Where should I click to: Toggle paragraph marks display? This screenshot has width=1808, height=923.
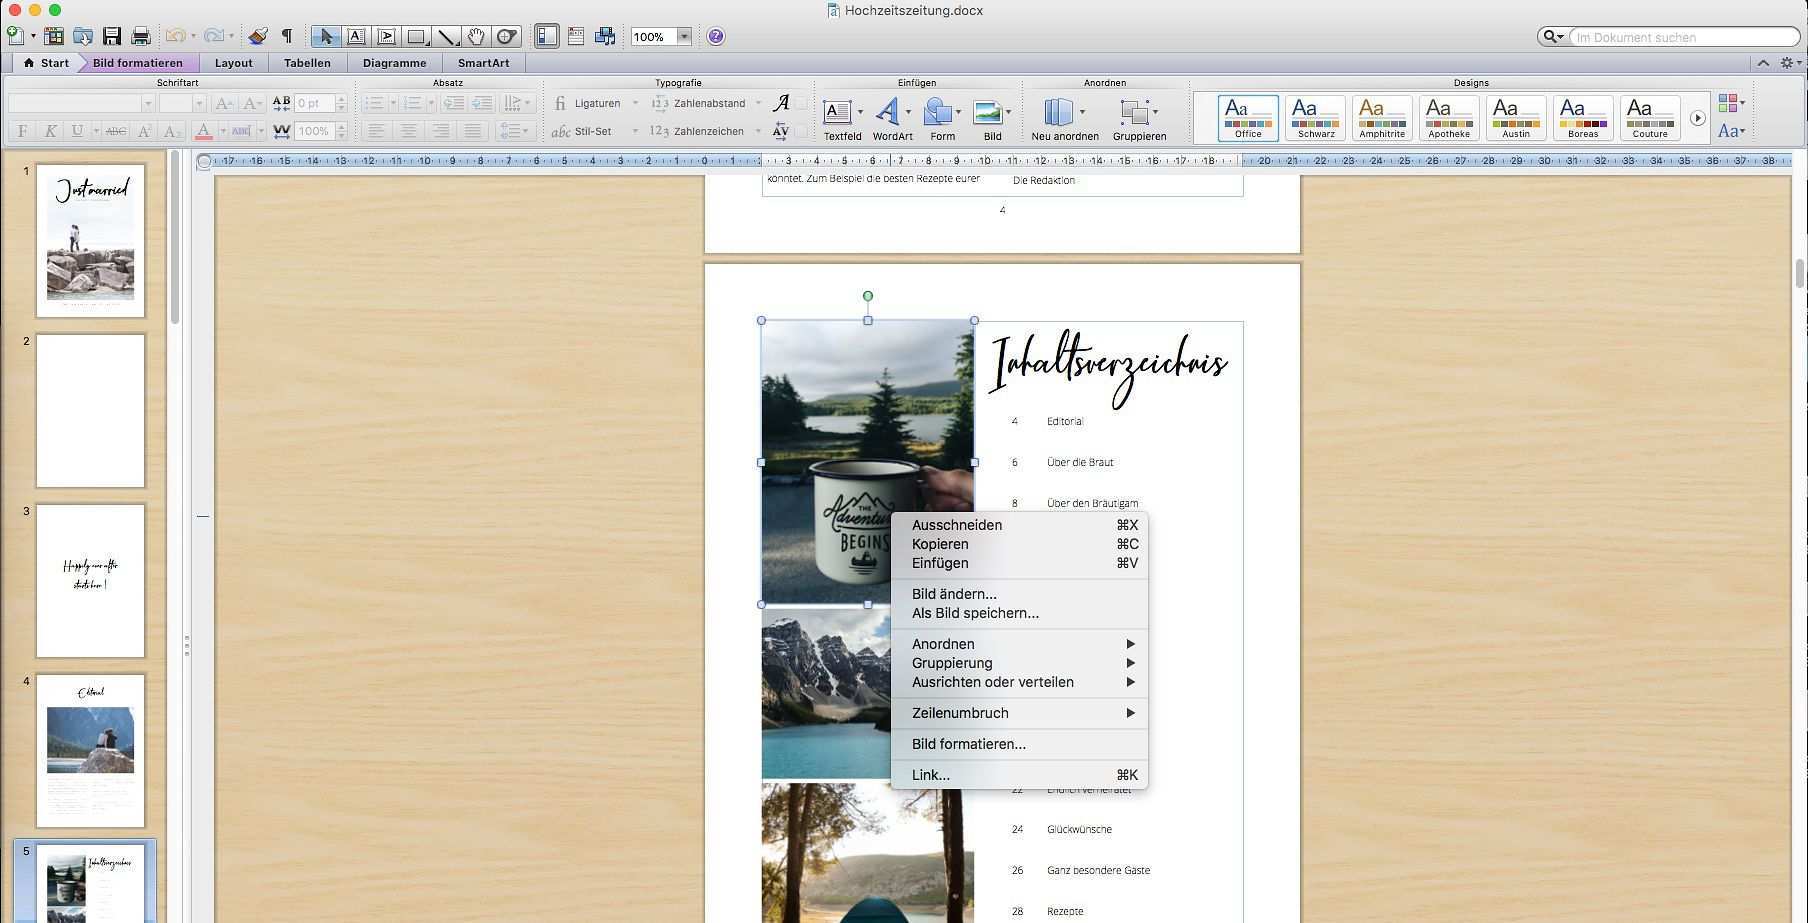[x=287, y=37]
